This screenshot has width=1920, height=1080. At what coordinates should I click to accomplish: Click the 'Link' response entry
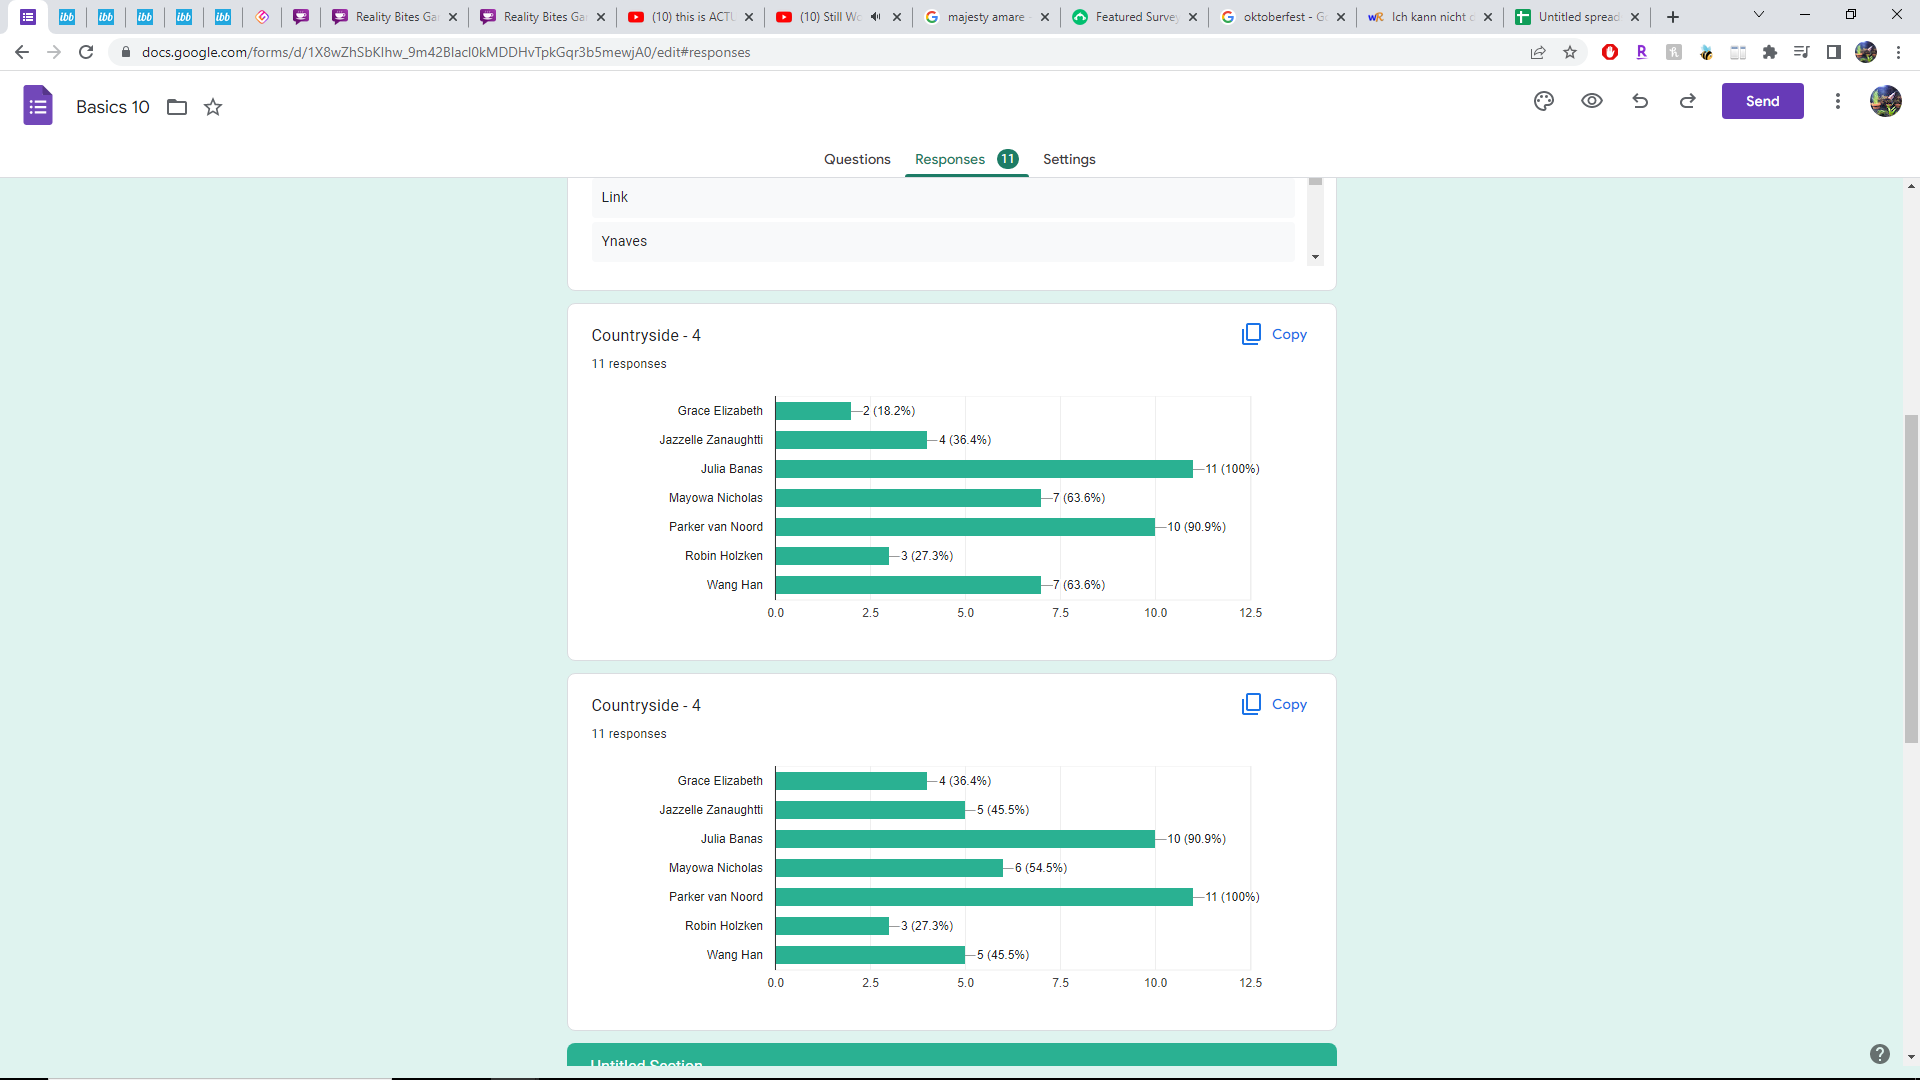pos(943,197)
